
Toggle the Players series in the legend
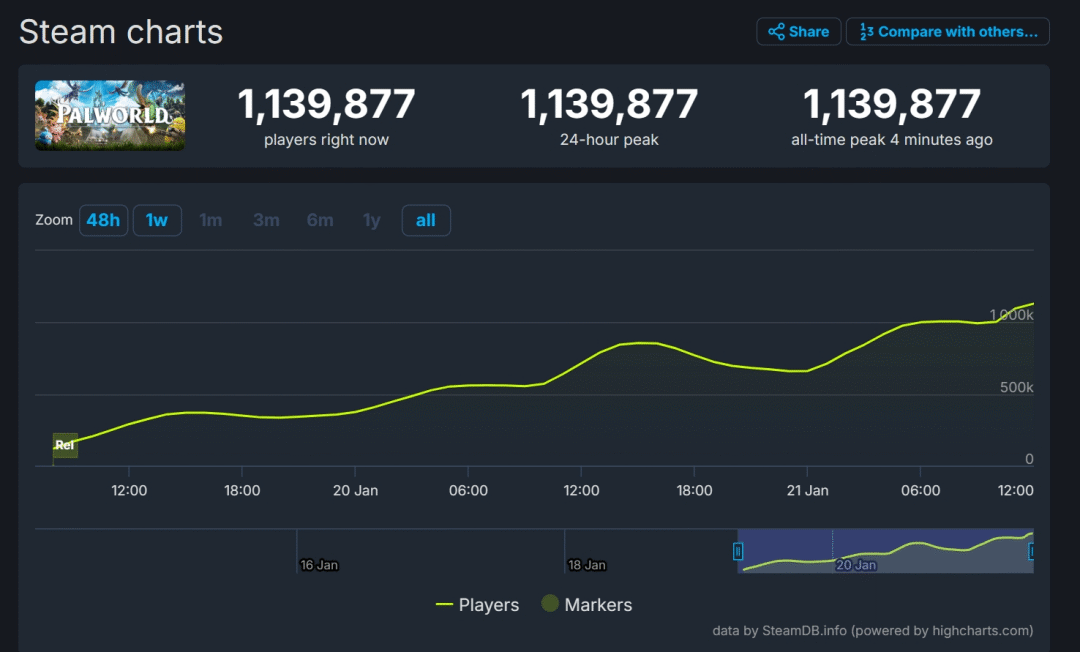[478, 605]
